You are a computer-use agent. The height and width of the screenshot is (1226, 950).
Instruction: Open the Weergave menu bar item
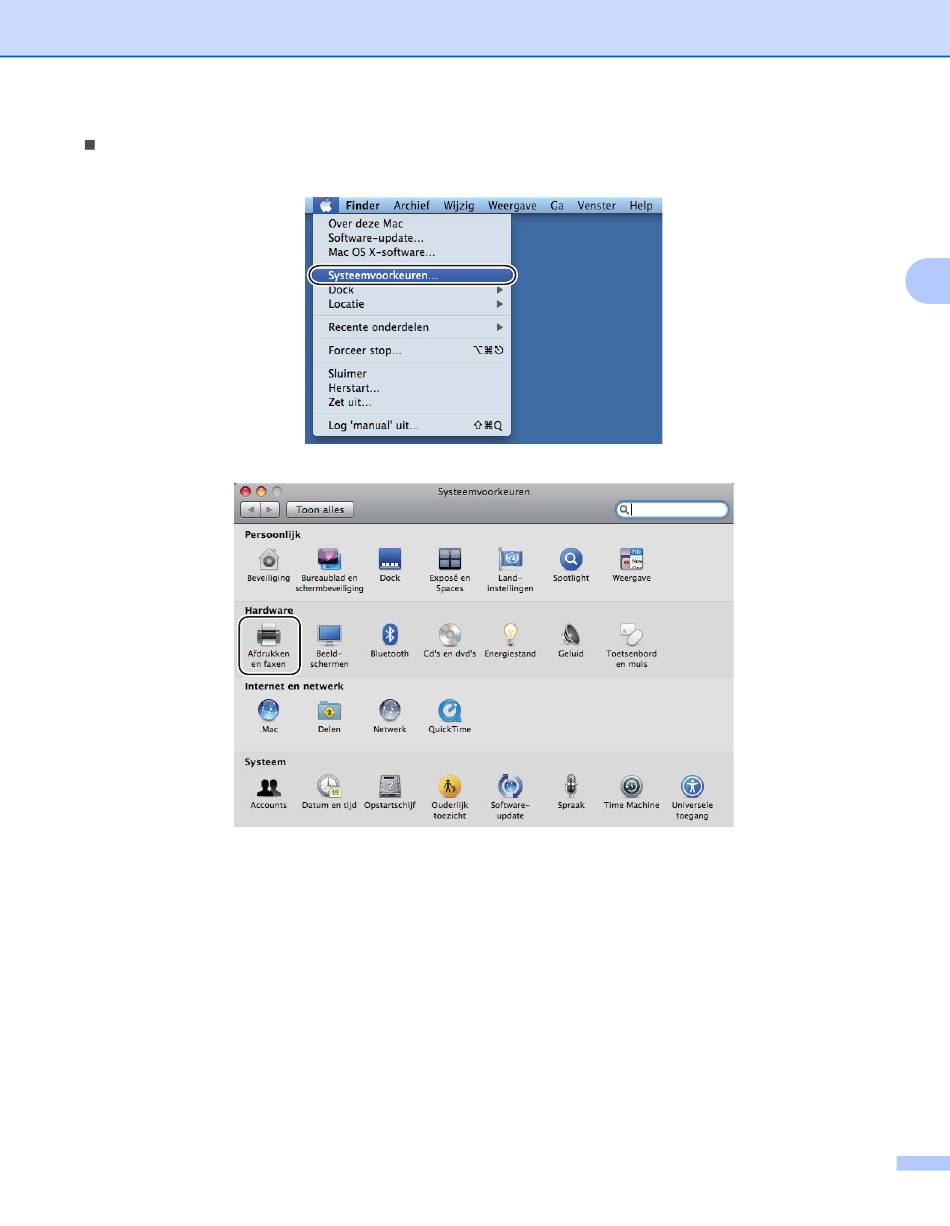(512, 206)
